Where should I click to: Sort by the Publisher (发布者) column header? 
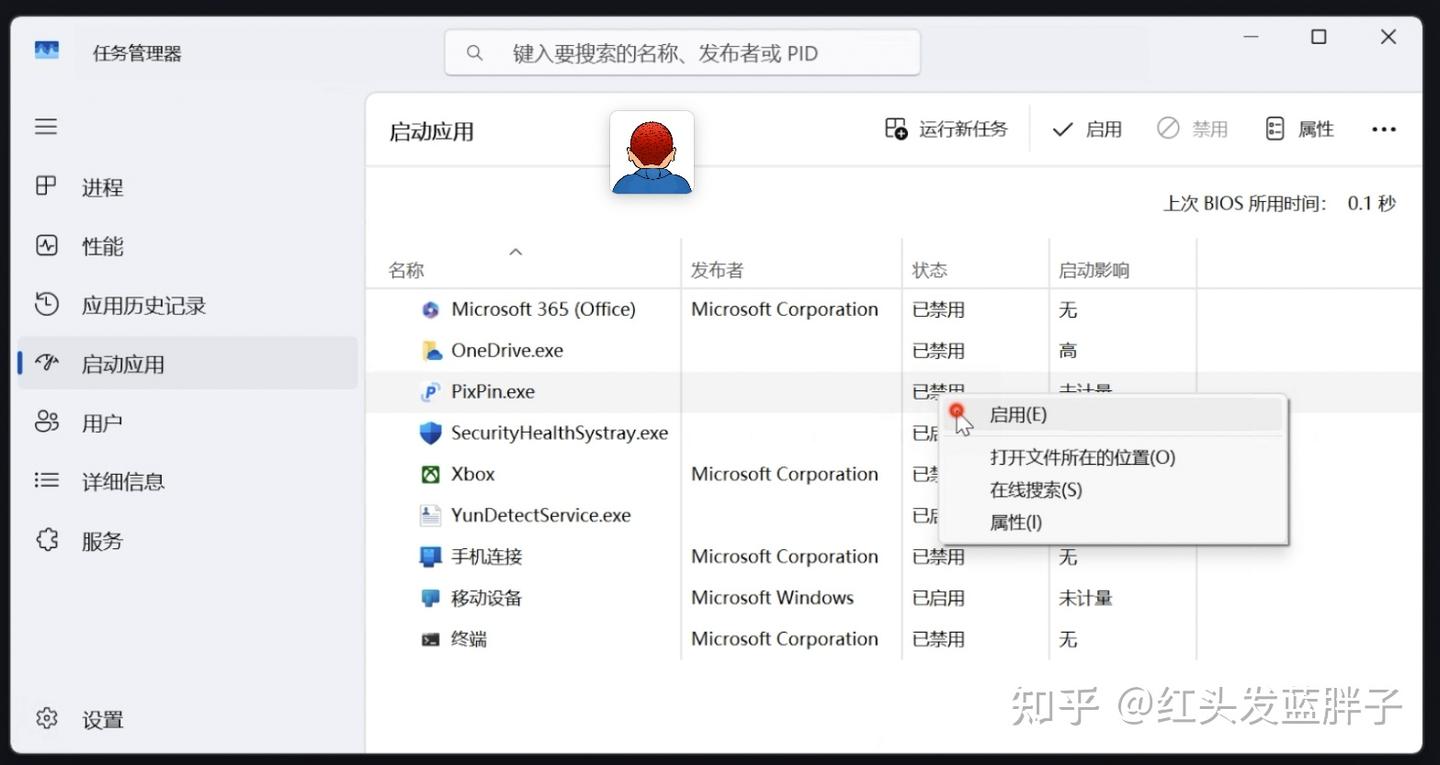[717, 270]
